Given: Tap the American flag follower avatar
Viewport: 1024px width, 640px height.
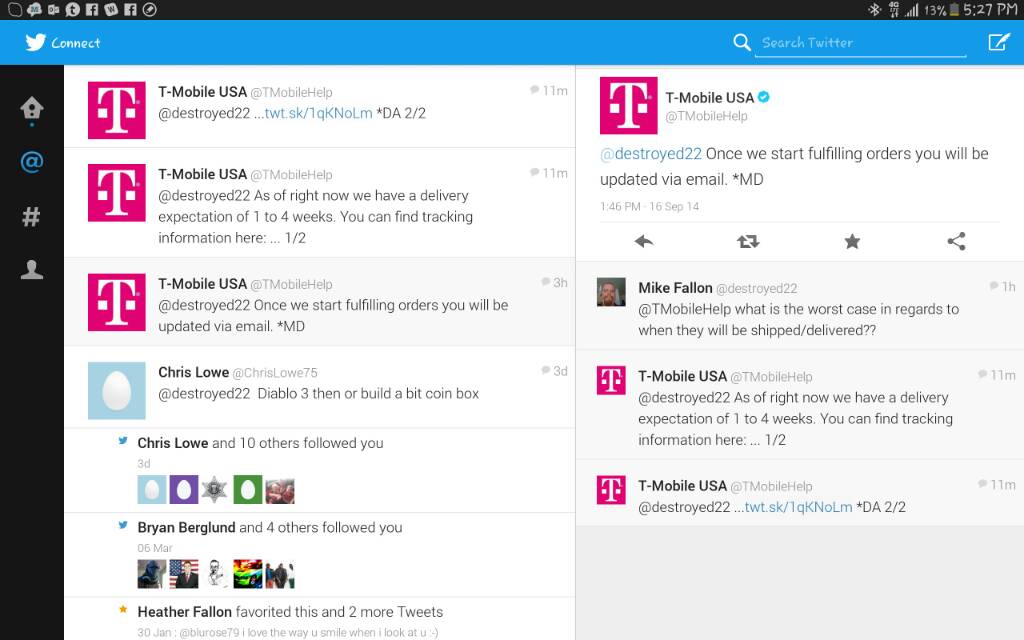Looking at the screenshot, I should click(x=184, y=574).
